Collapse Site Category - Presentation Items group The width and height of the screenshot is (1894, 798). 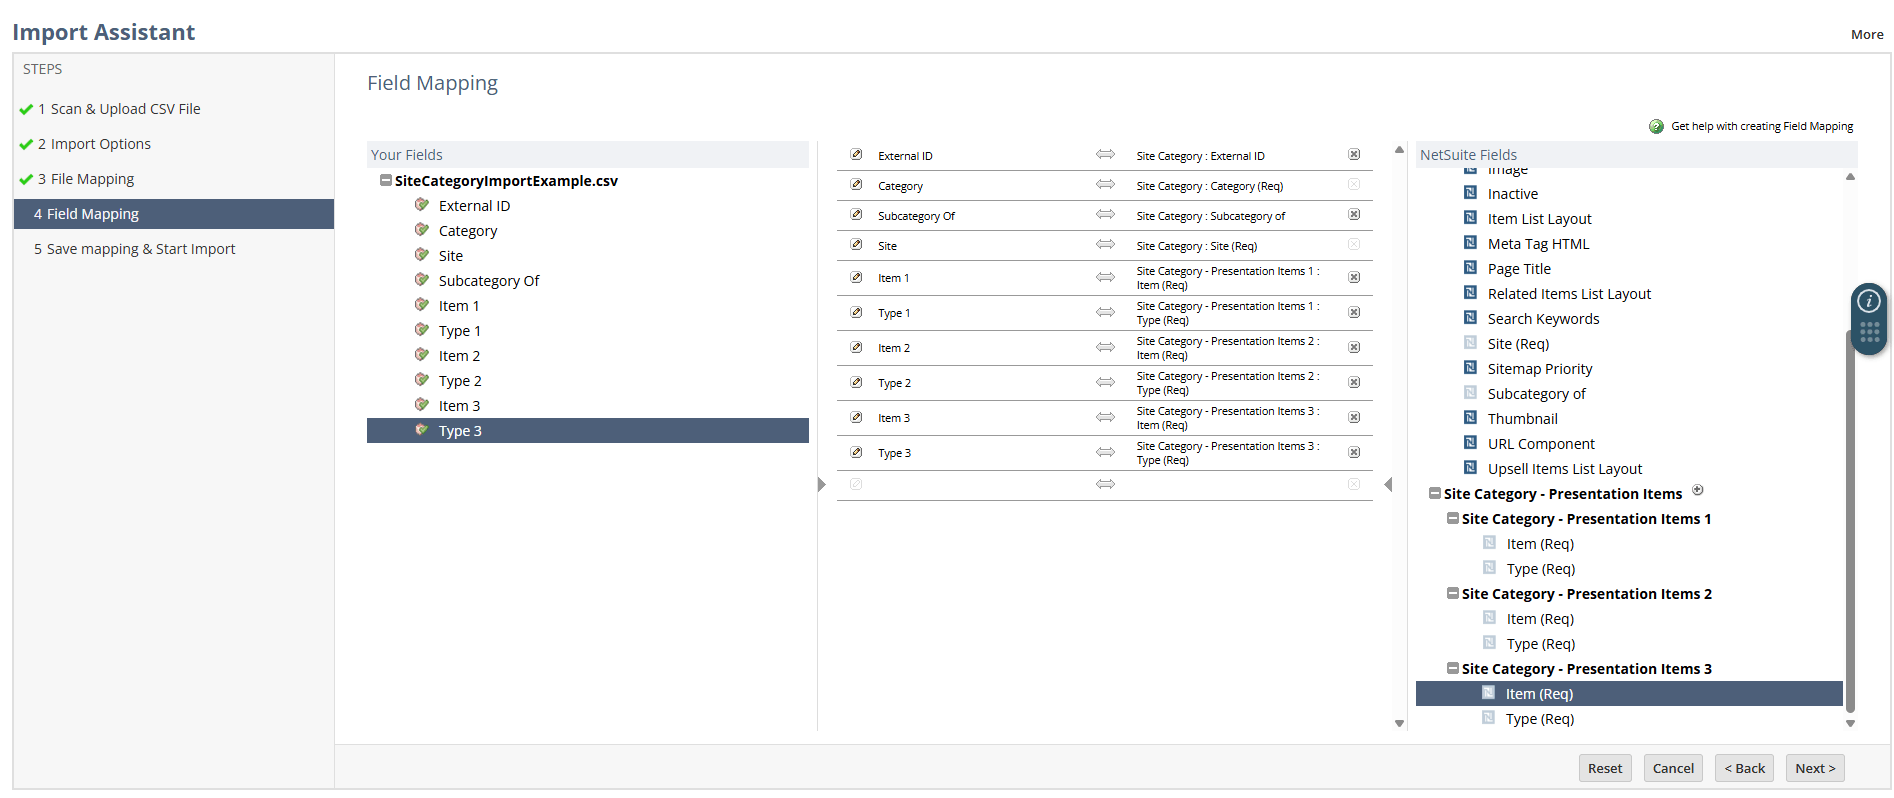(x=1435, y=493)
